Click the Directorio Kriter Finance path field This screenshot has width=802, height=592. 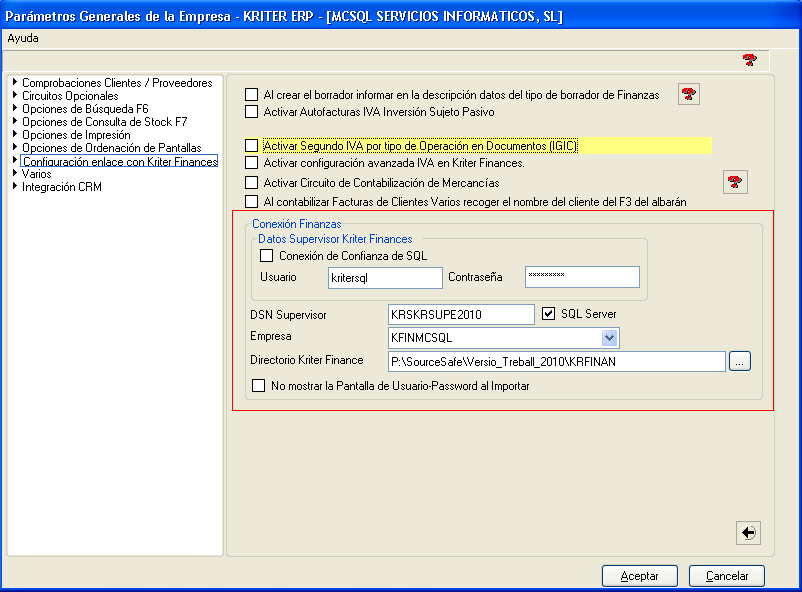coord(556,361)
